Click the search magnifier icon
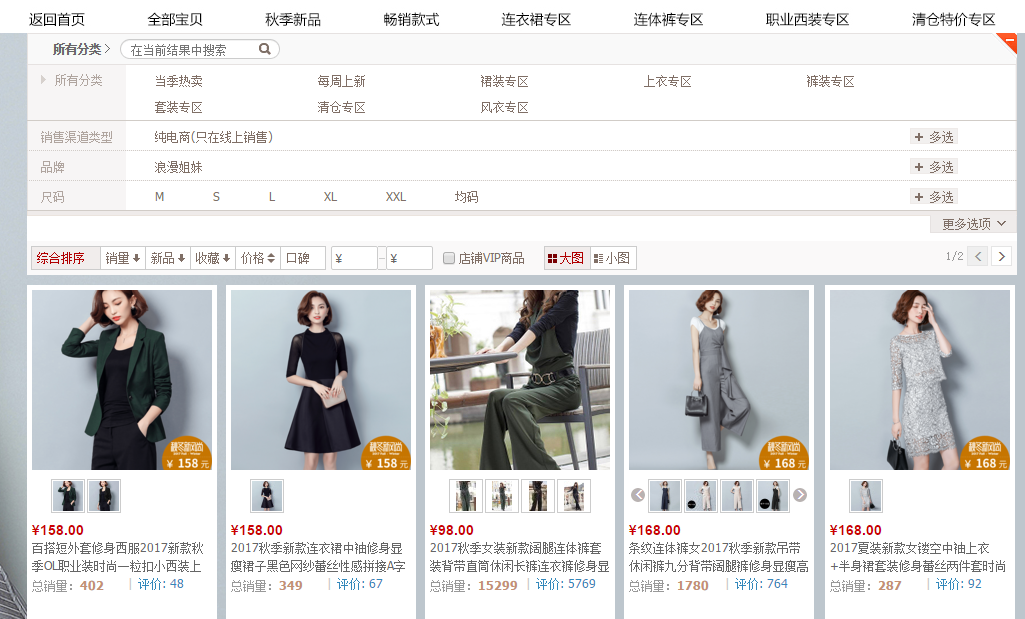This screenshot has height=619, width=1025. pyautogui.click(x=265, y=49)
